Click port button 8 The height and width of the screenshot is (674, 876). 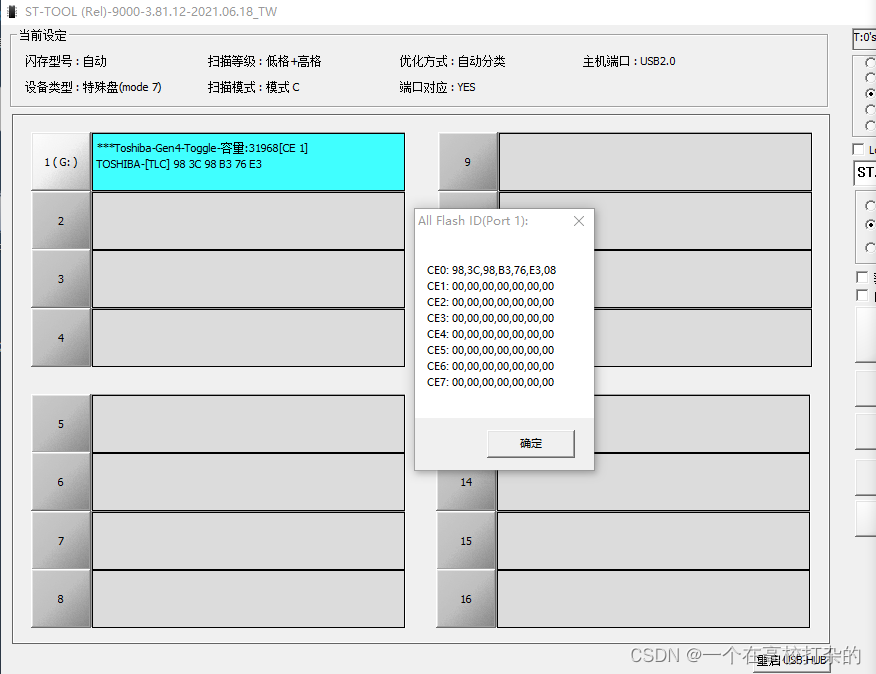pos(61,599)
